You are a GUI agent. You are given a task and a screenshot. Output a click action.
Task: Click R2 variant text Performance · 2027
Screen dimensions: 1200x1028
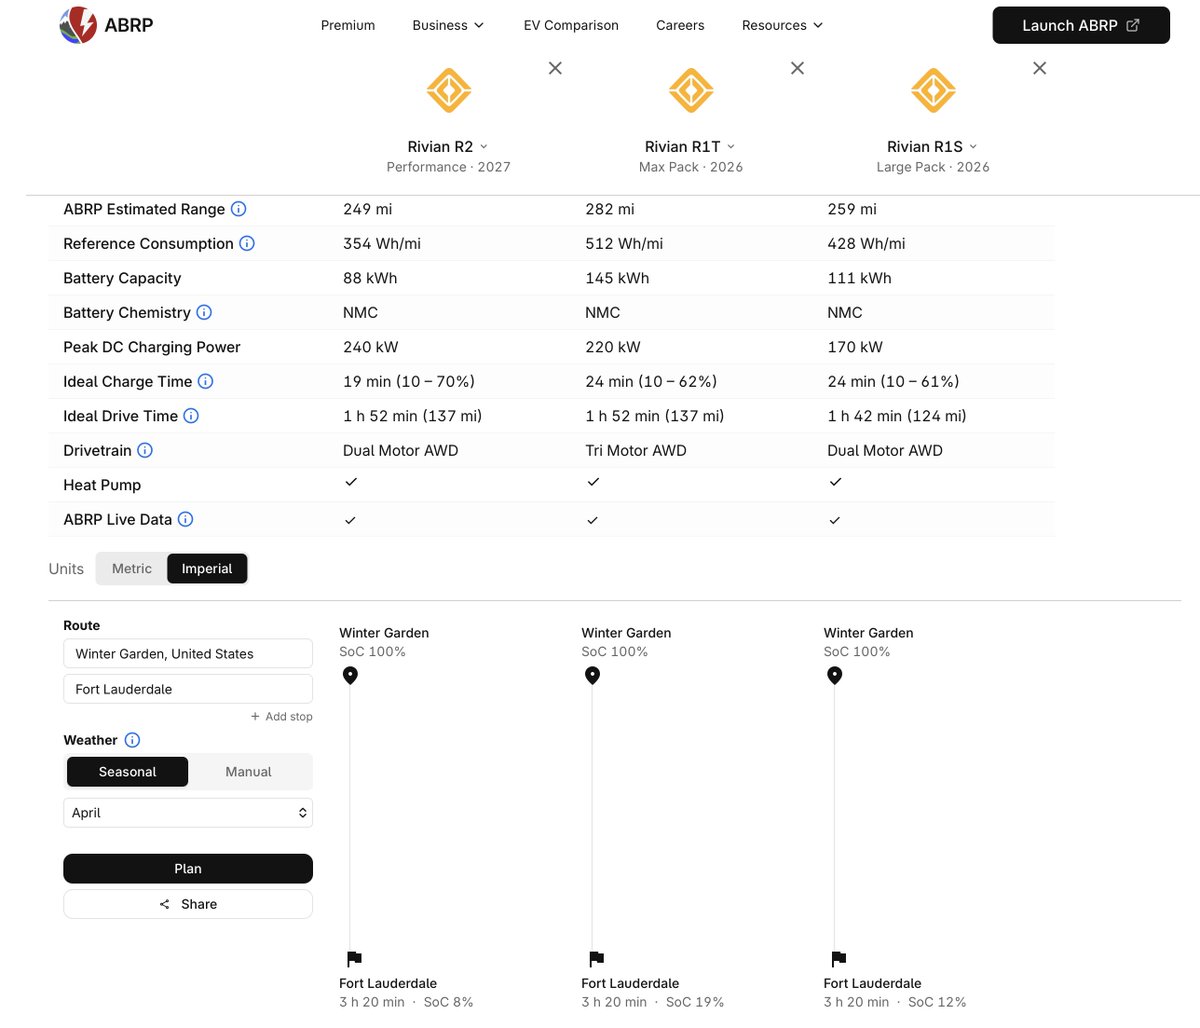[449, 167]
